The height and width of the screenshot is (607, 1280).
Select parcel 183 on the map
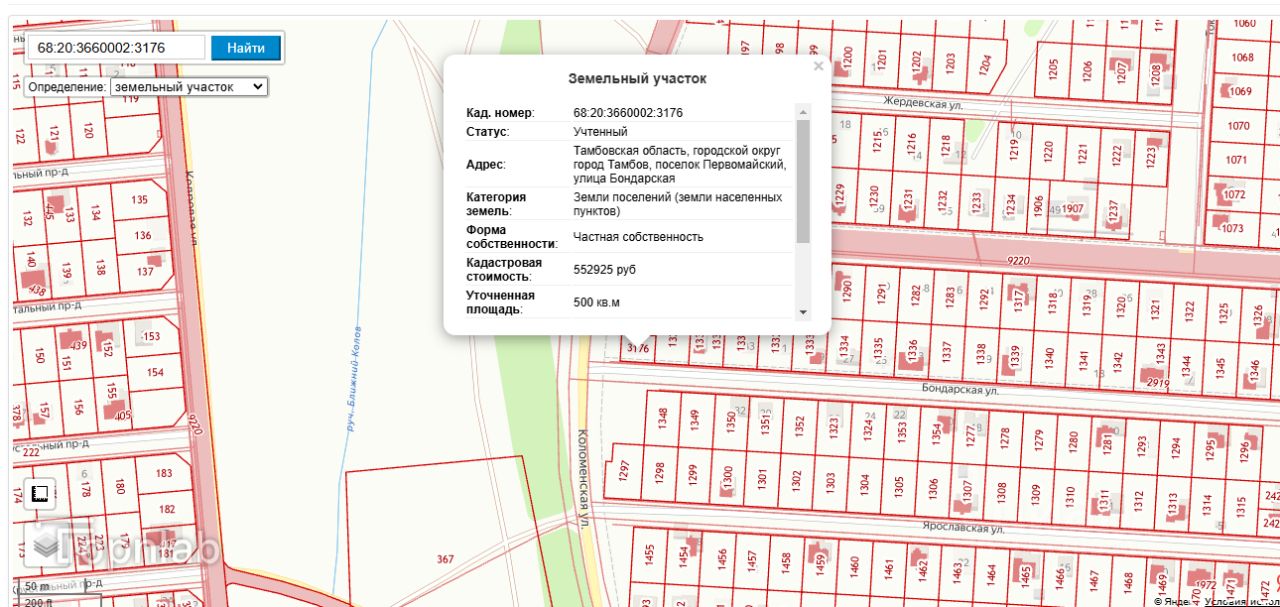[164, 473]
